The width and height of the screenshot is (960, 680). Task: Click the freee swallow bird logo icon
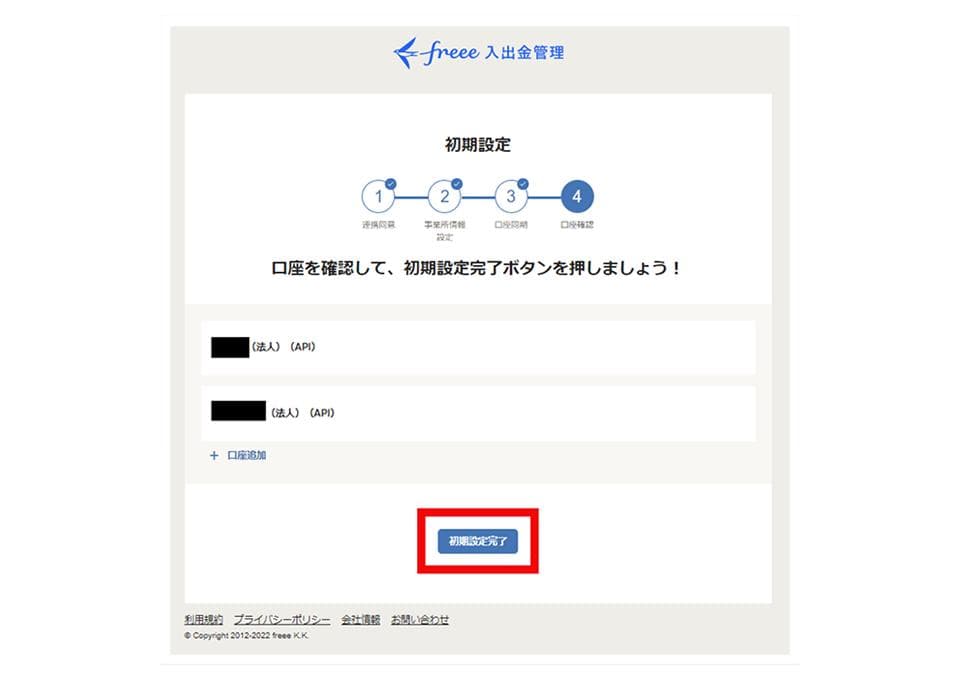tap(407, 53)
